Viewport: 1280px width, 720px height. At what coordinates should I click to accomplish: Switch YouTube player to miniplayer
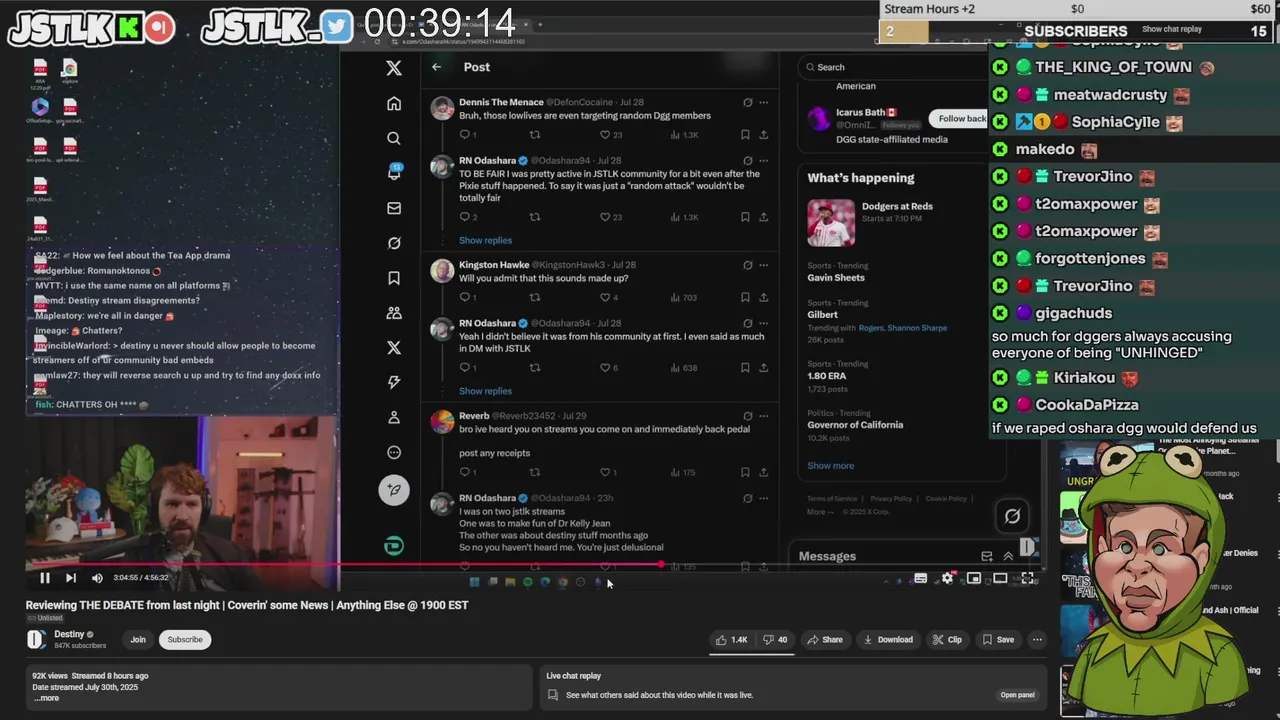(973, 578)
